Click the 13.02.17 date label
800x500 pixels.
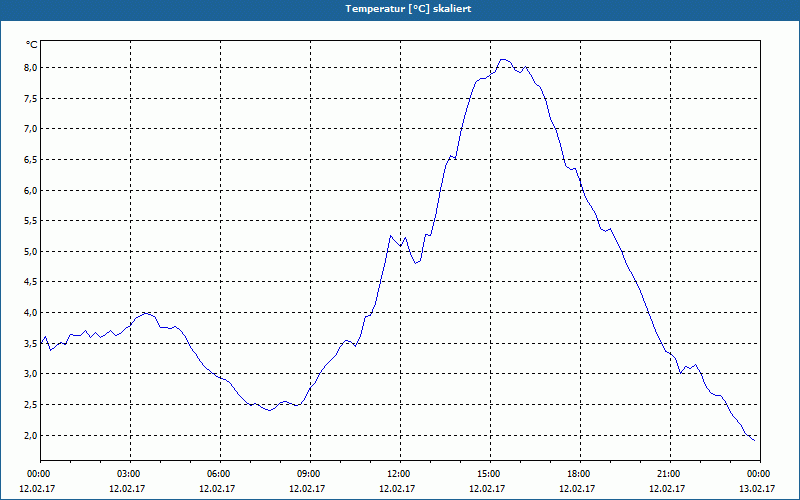757,488
